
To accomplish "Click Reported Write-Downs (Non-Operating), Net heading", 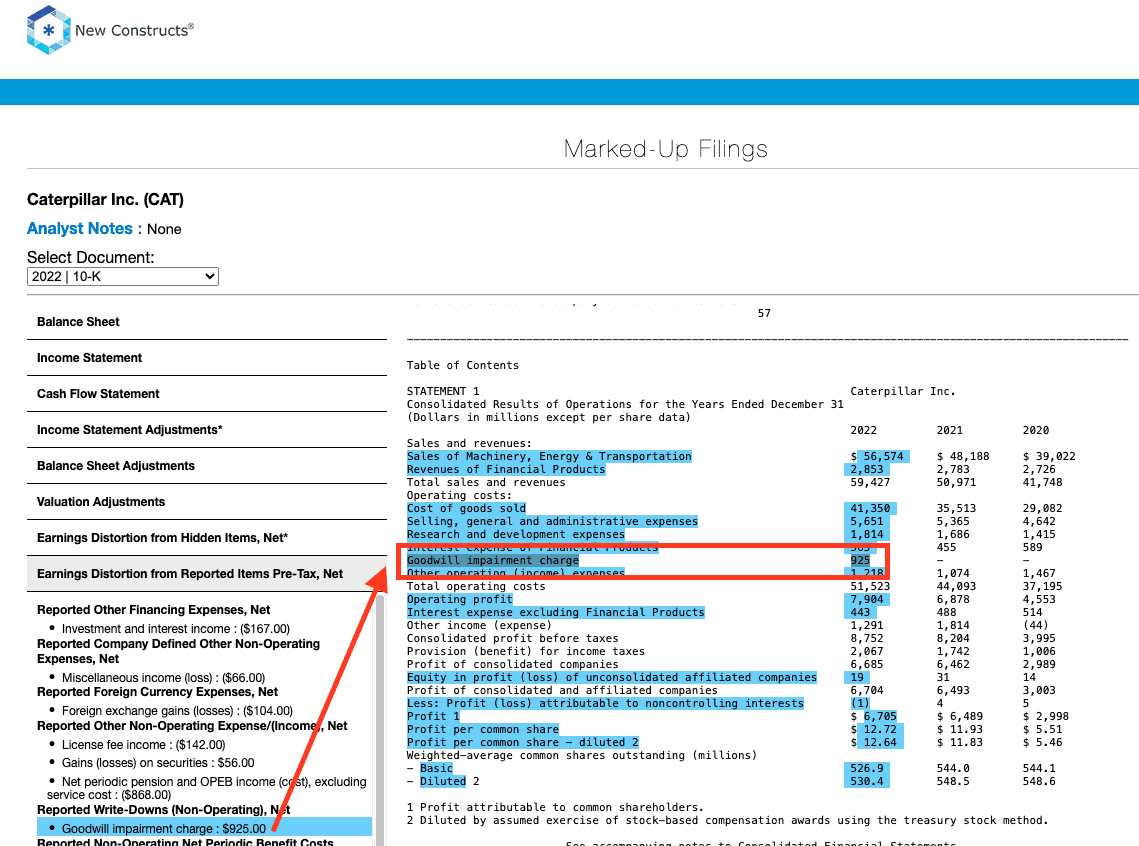I will [x=163, y=810].
